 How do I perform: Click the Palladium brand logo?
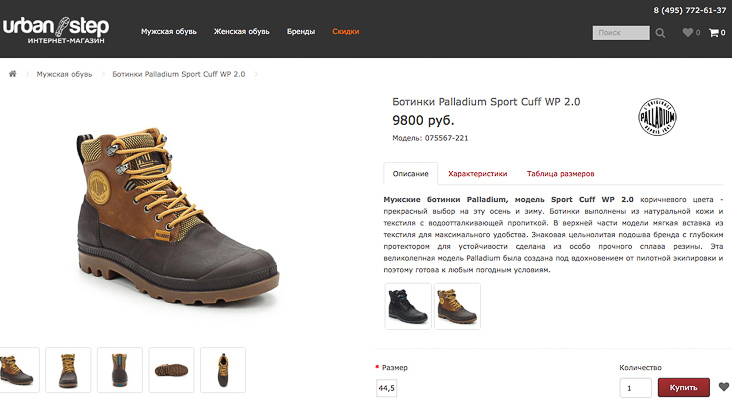(x=657, y=117)
